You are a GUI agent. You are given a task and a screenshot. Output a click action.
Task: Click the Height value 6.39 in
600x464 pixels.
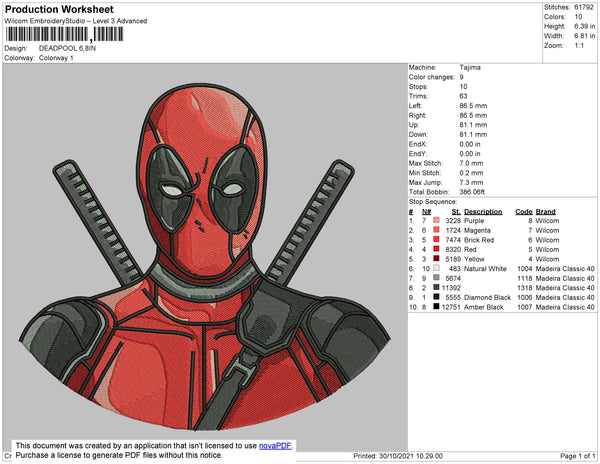point(584,26)
